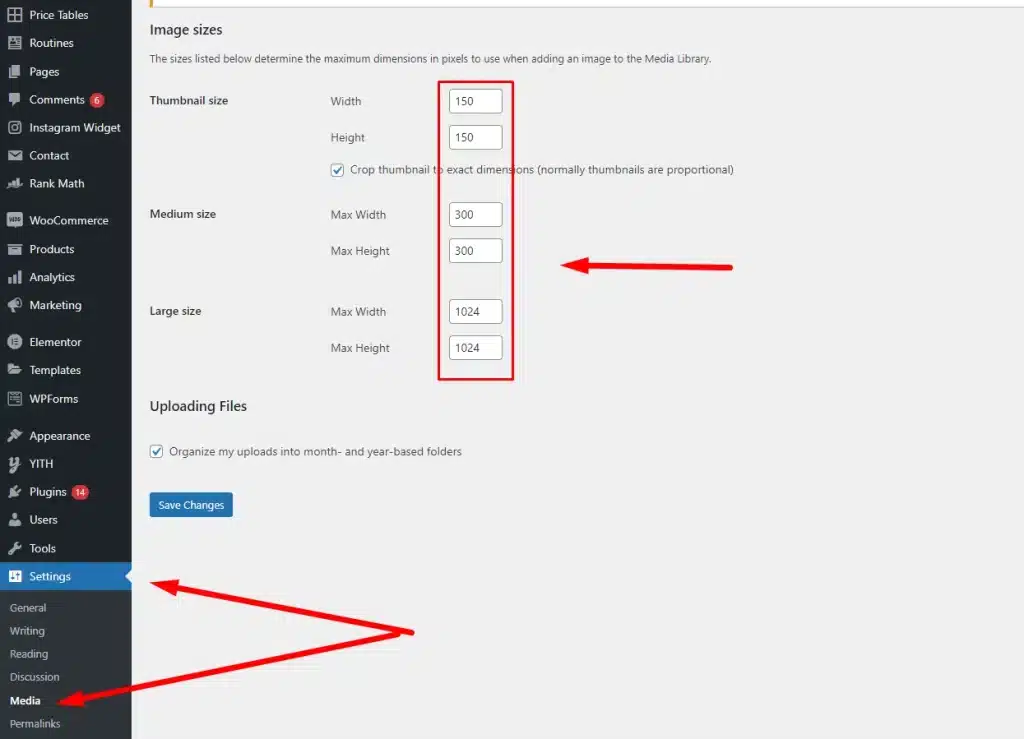Click the Comments count badge 6

(97, 100)
